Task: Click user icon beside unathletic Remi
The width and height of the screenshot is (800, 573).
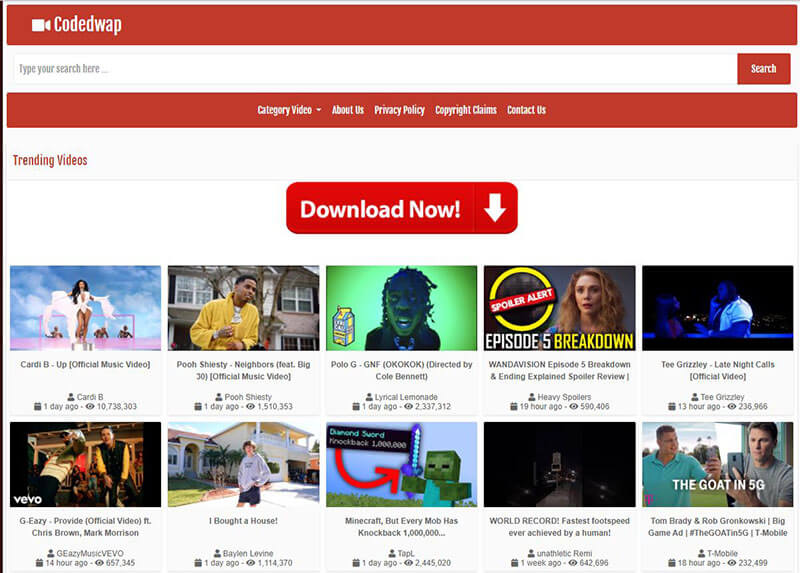Action: pos(531,554)
